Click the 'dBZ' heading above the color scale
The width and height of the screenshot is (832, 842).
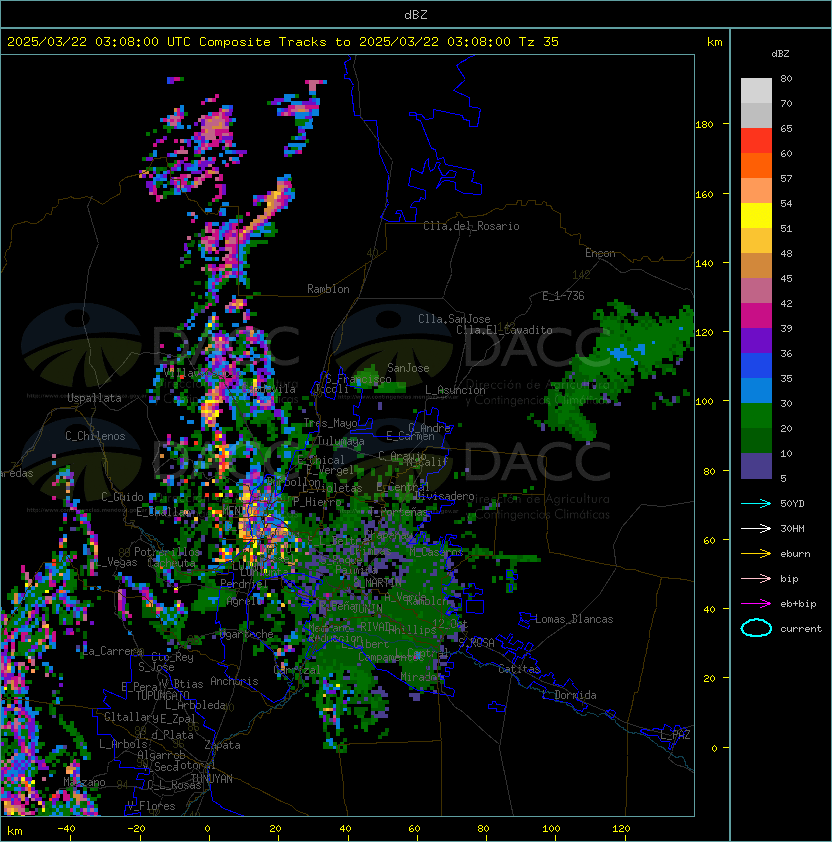tap(780, 54)
